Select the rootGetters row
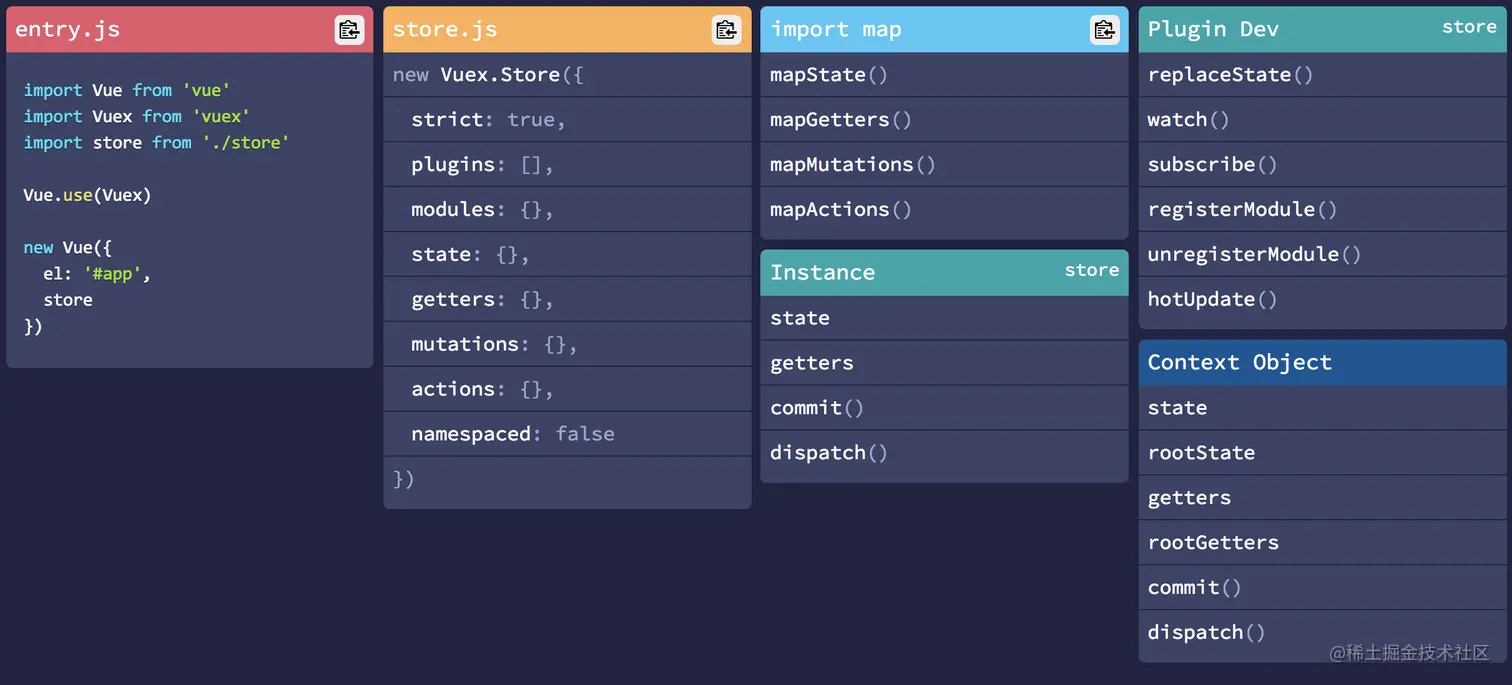The height and width of the screenshot is (685, 1512). (x=1322, y=543)
